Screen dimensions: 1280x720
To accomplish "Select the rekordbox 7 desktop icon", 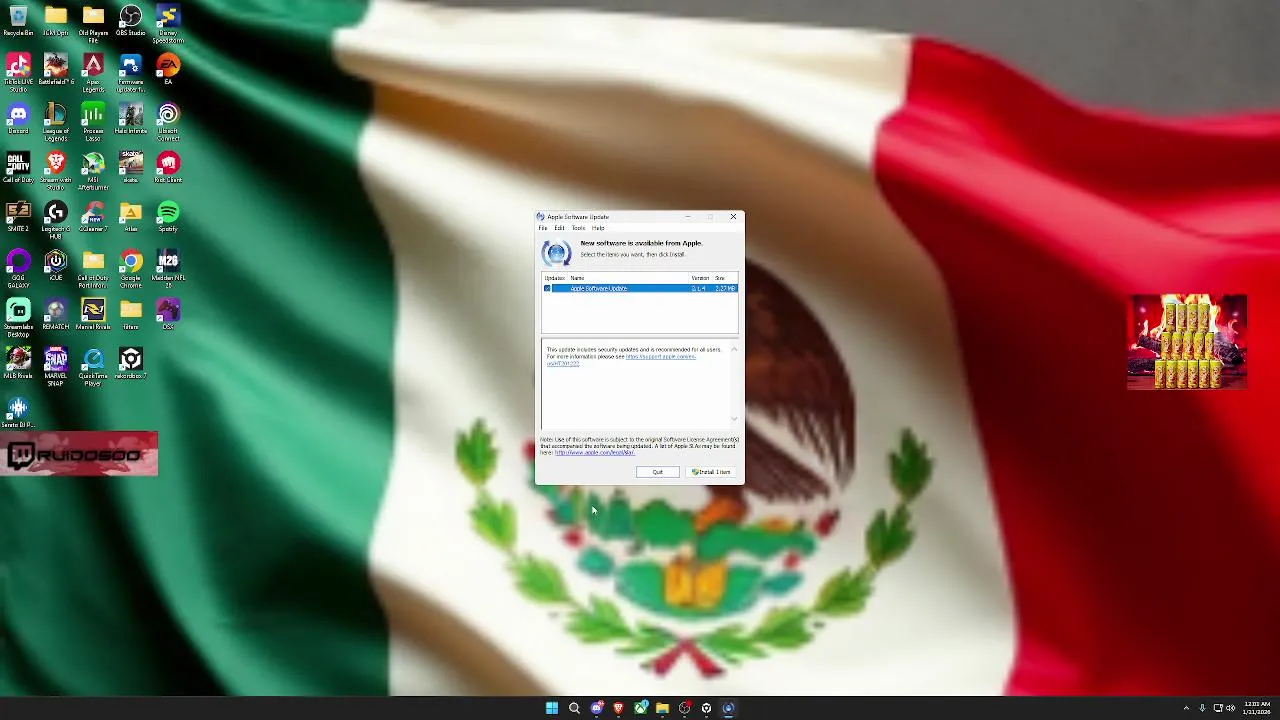I will coord(131,364).
